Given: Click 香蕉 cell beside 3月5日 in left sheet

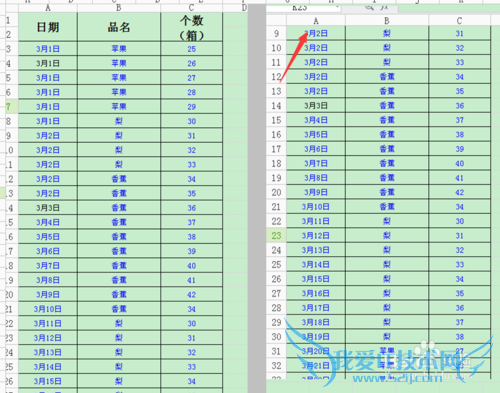Looking at the screenshot, I should 119,237.
